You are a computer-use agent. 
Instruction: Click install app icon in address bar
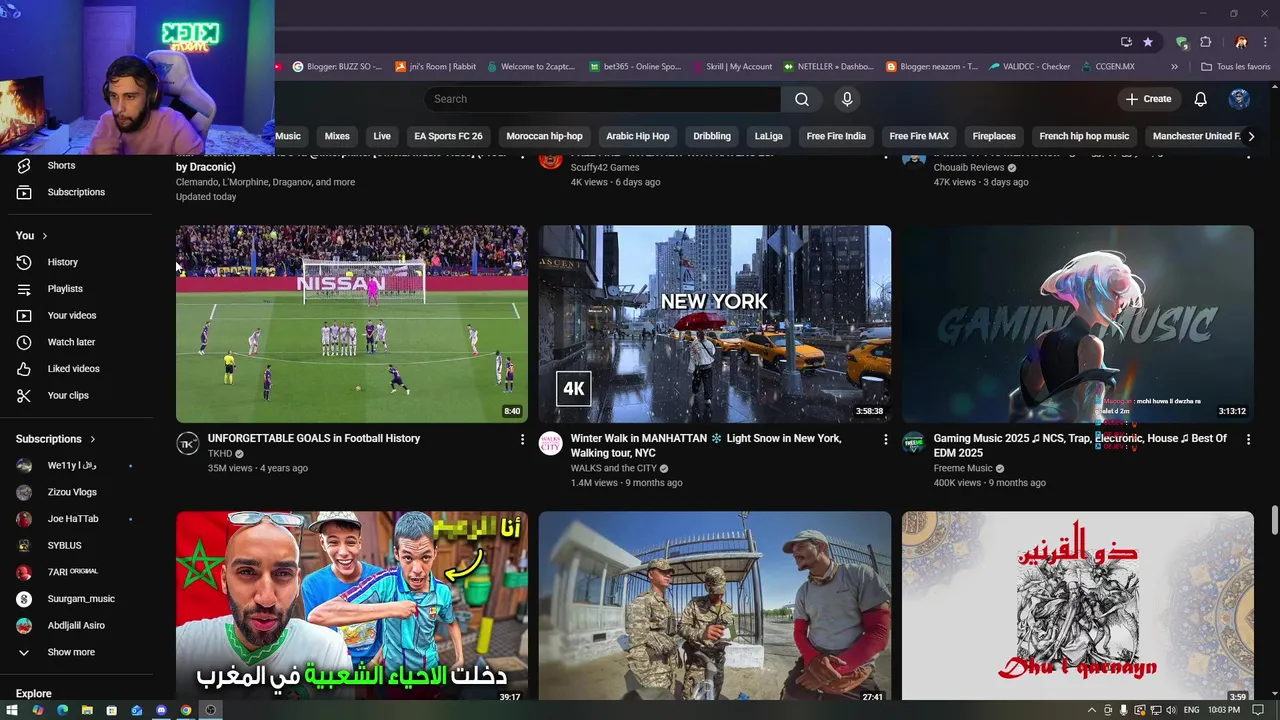[1126, 42]
